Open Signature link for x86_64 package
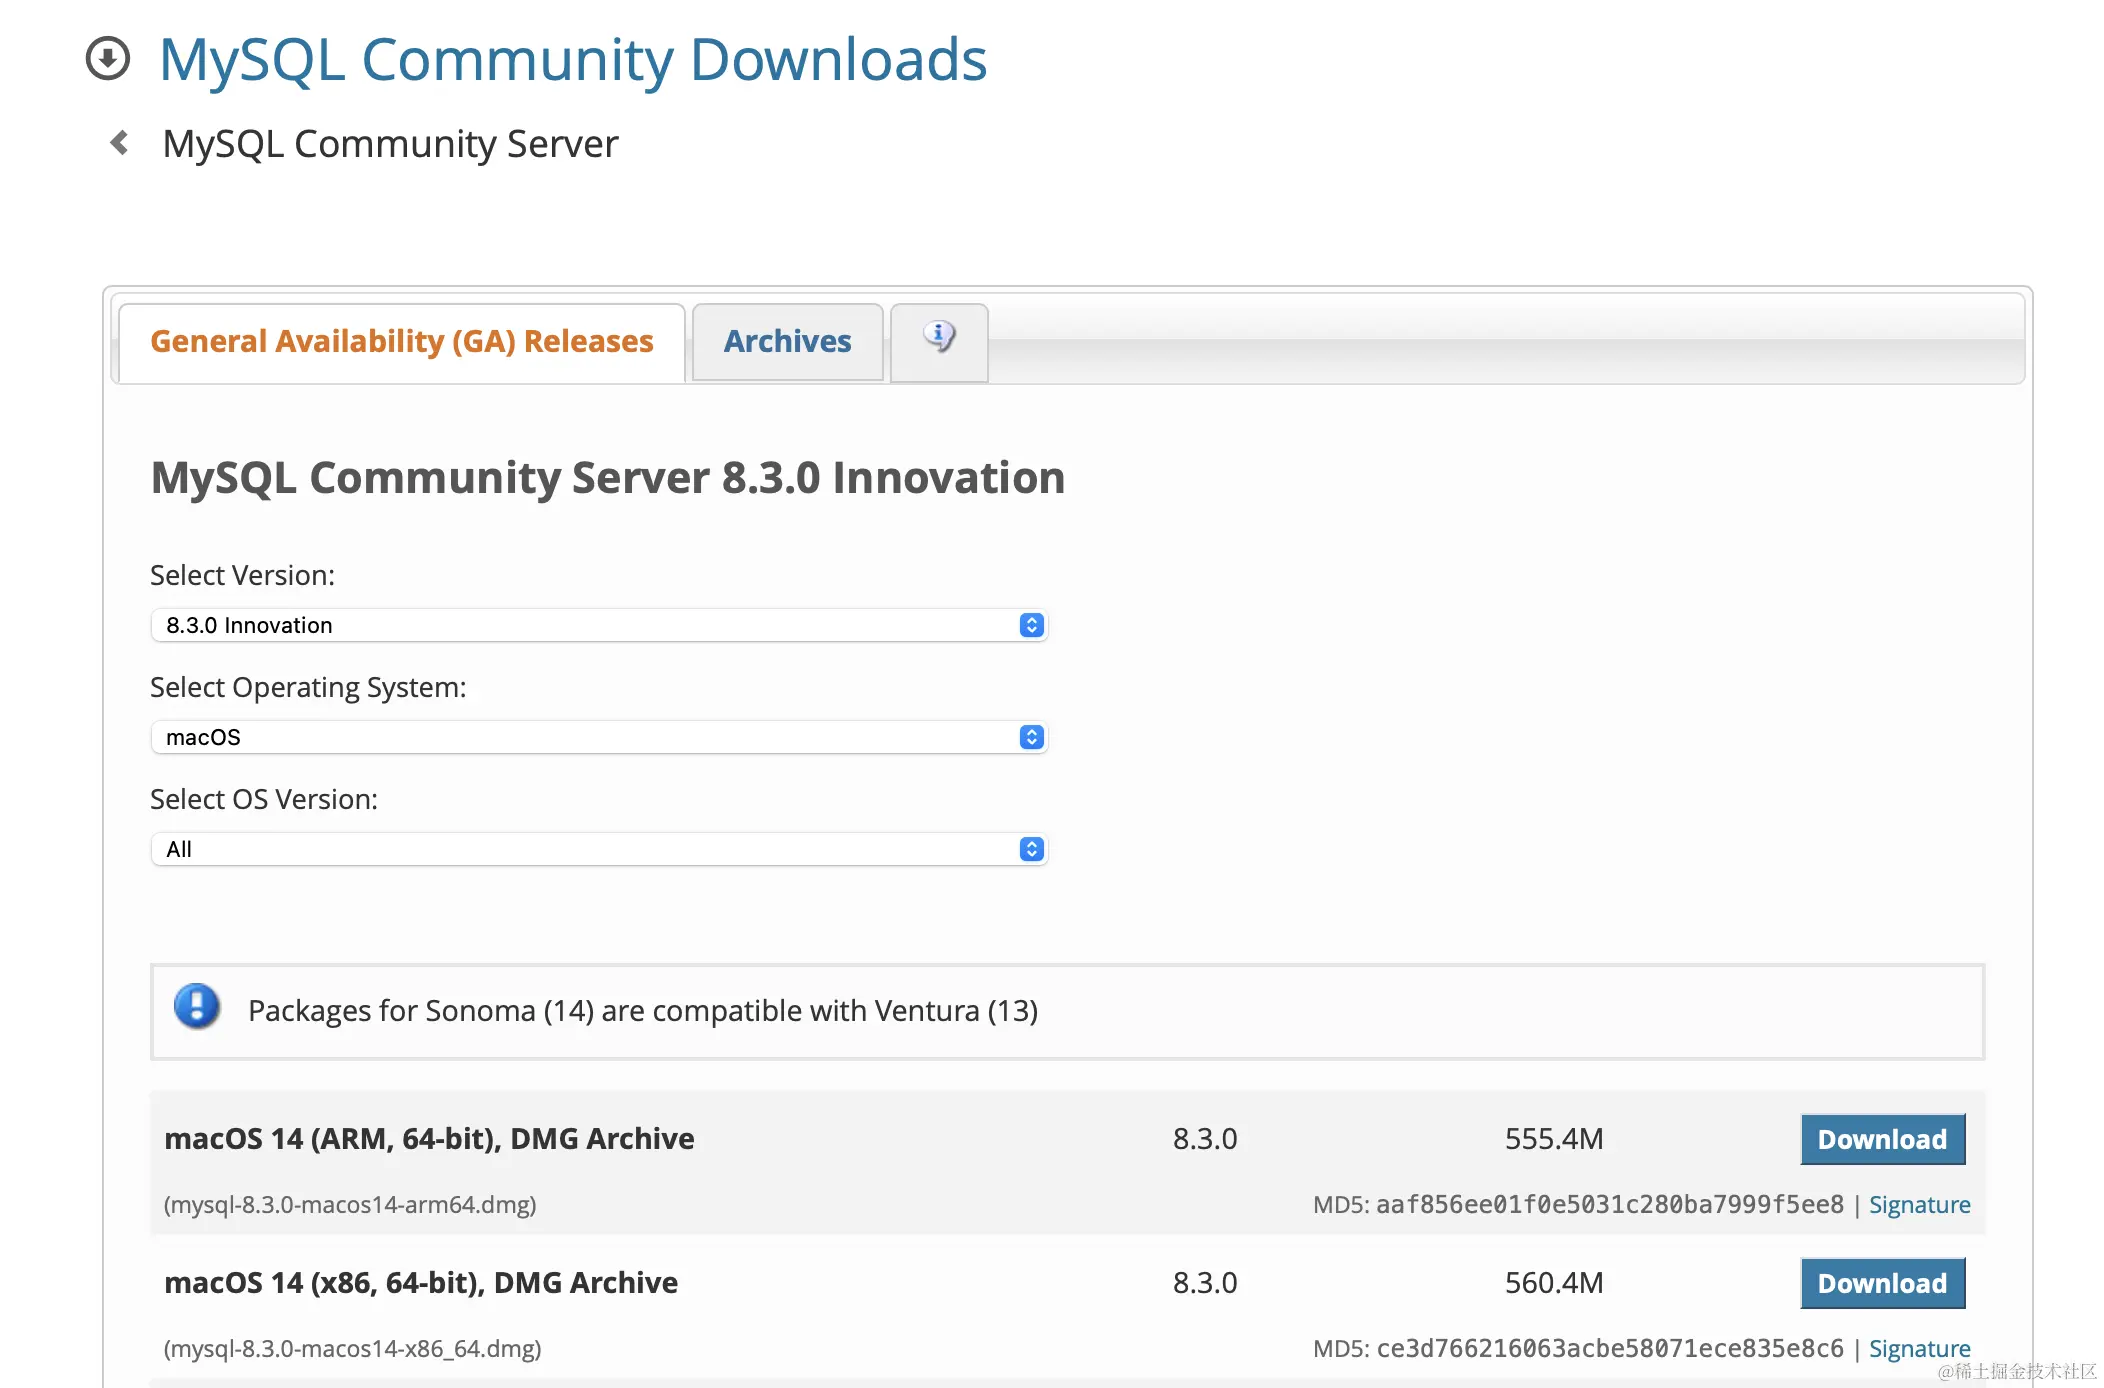 pyautogui.click(x=1919, y=1349)
